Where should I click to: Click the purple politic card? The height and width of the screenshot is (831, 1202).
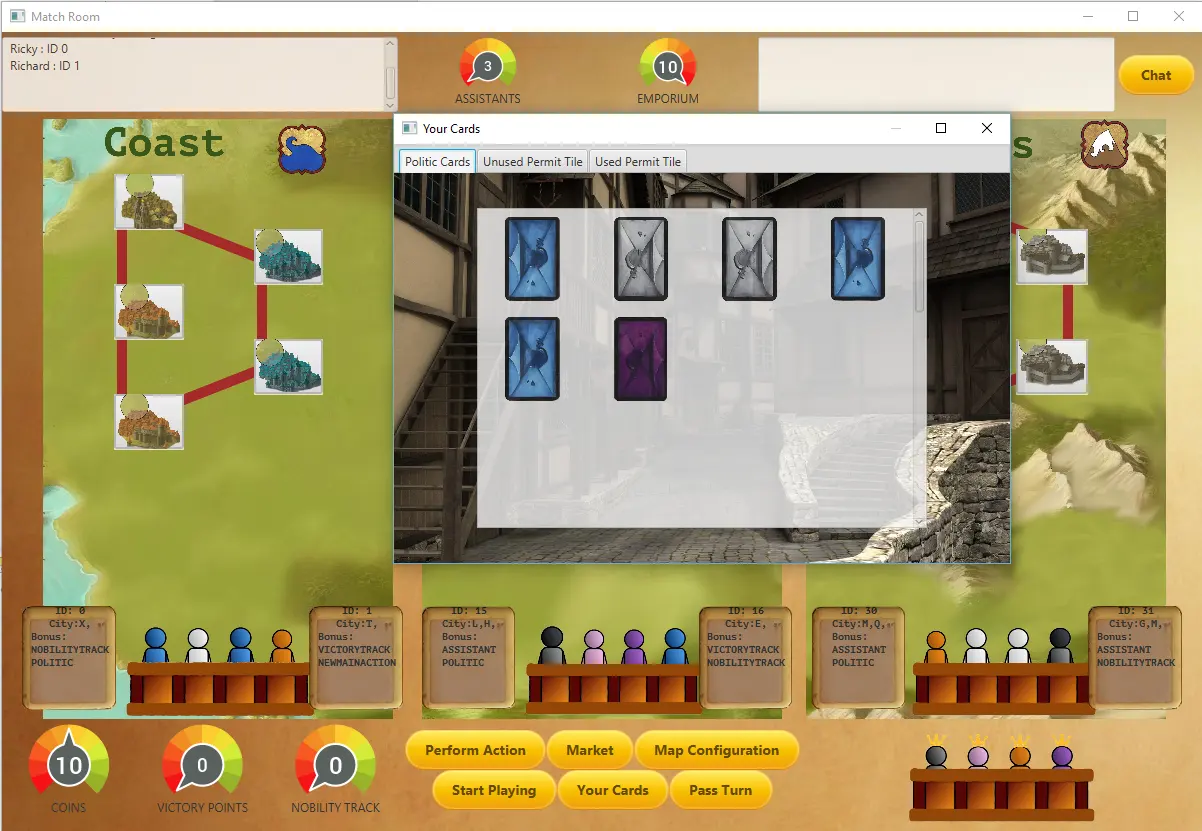pyautogui.click(x=640, y=359)
